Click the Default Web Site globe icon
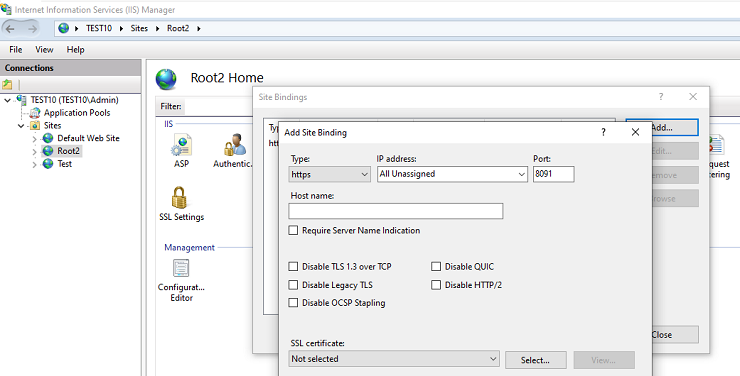Screen dimensions: 740x376 click(x=48, y=138)
